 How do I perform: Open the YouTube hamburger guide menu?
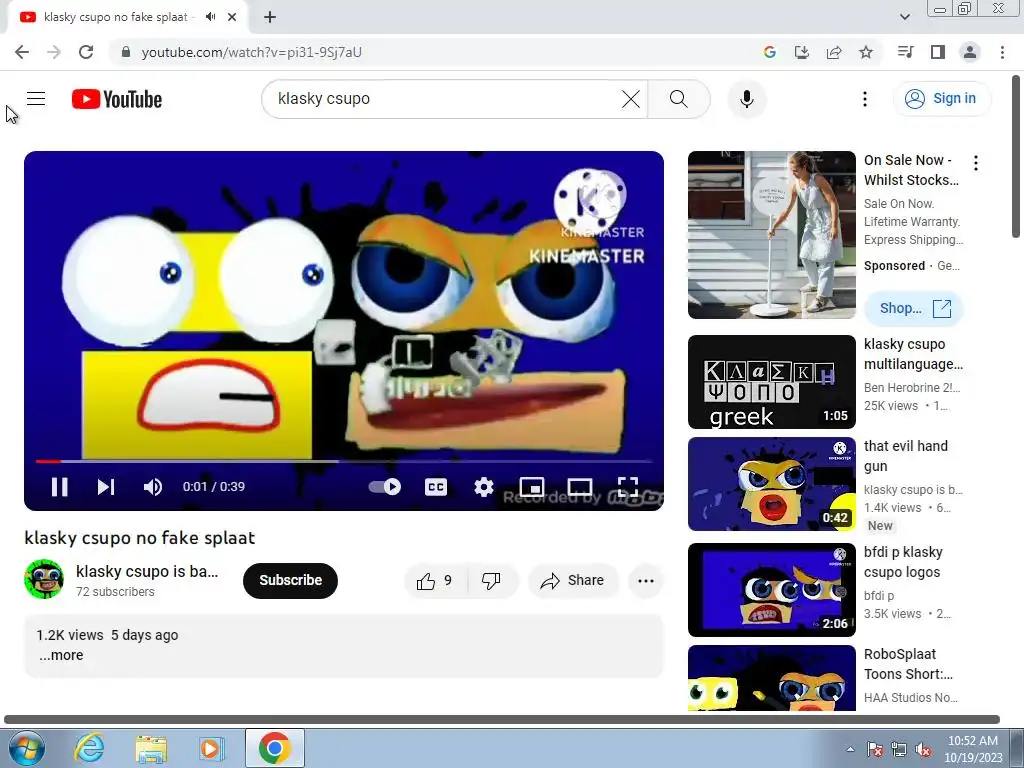click(x=36, y=99)
